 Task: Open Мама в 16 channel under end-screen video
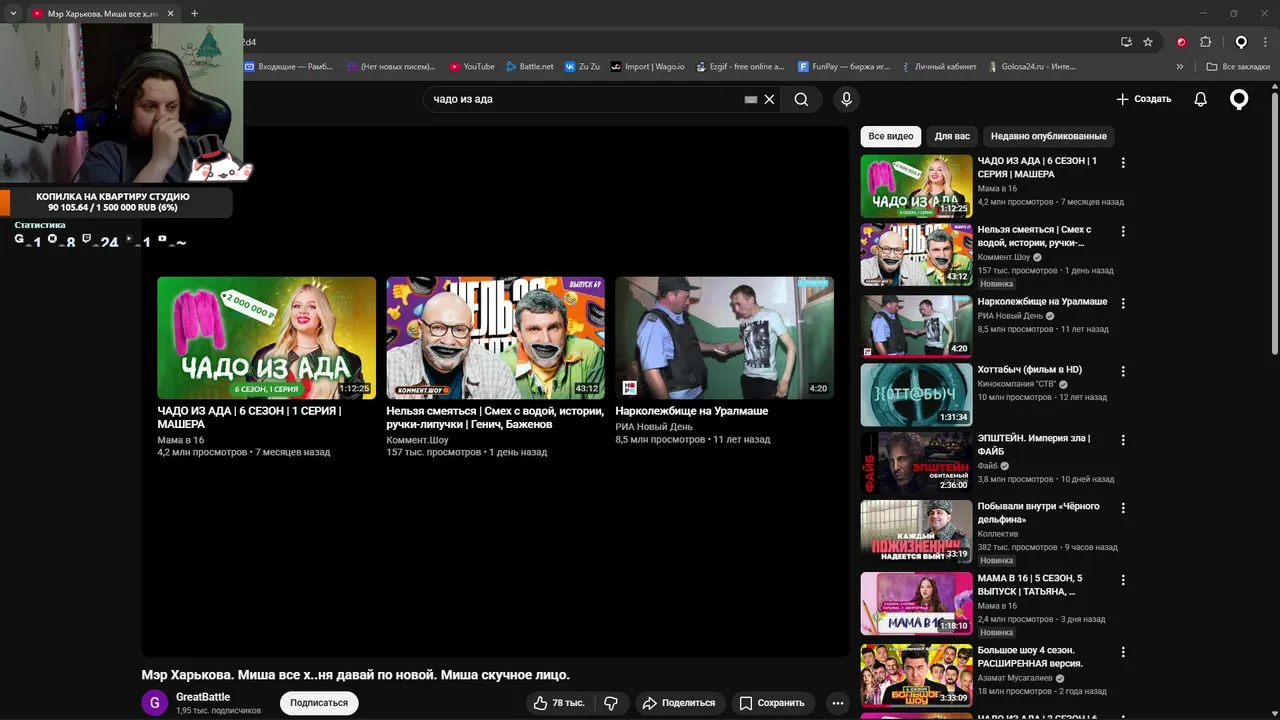180,440
